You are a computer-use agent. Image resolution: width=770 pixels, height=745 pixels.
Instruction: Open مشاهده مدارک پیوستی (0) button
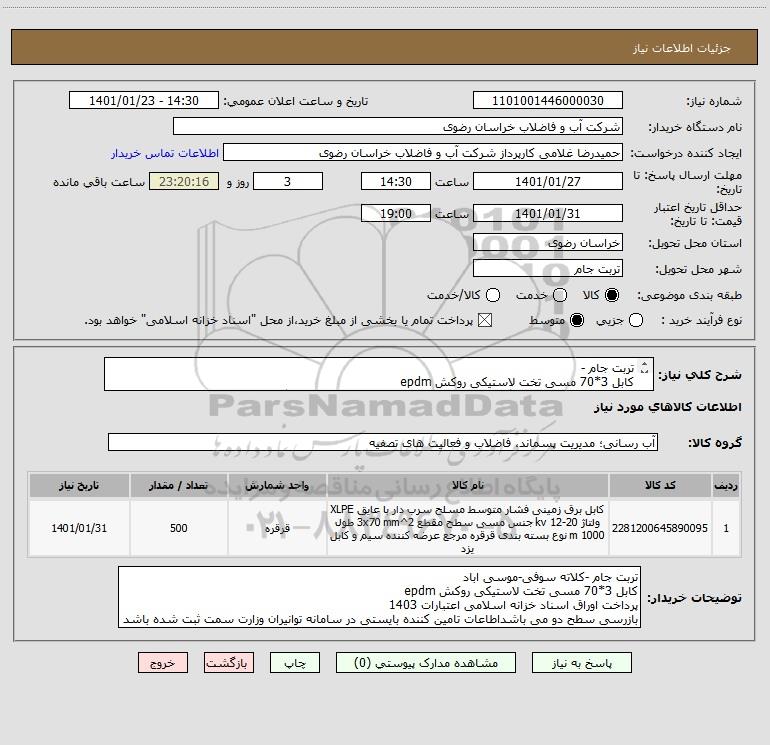426,663
